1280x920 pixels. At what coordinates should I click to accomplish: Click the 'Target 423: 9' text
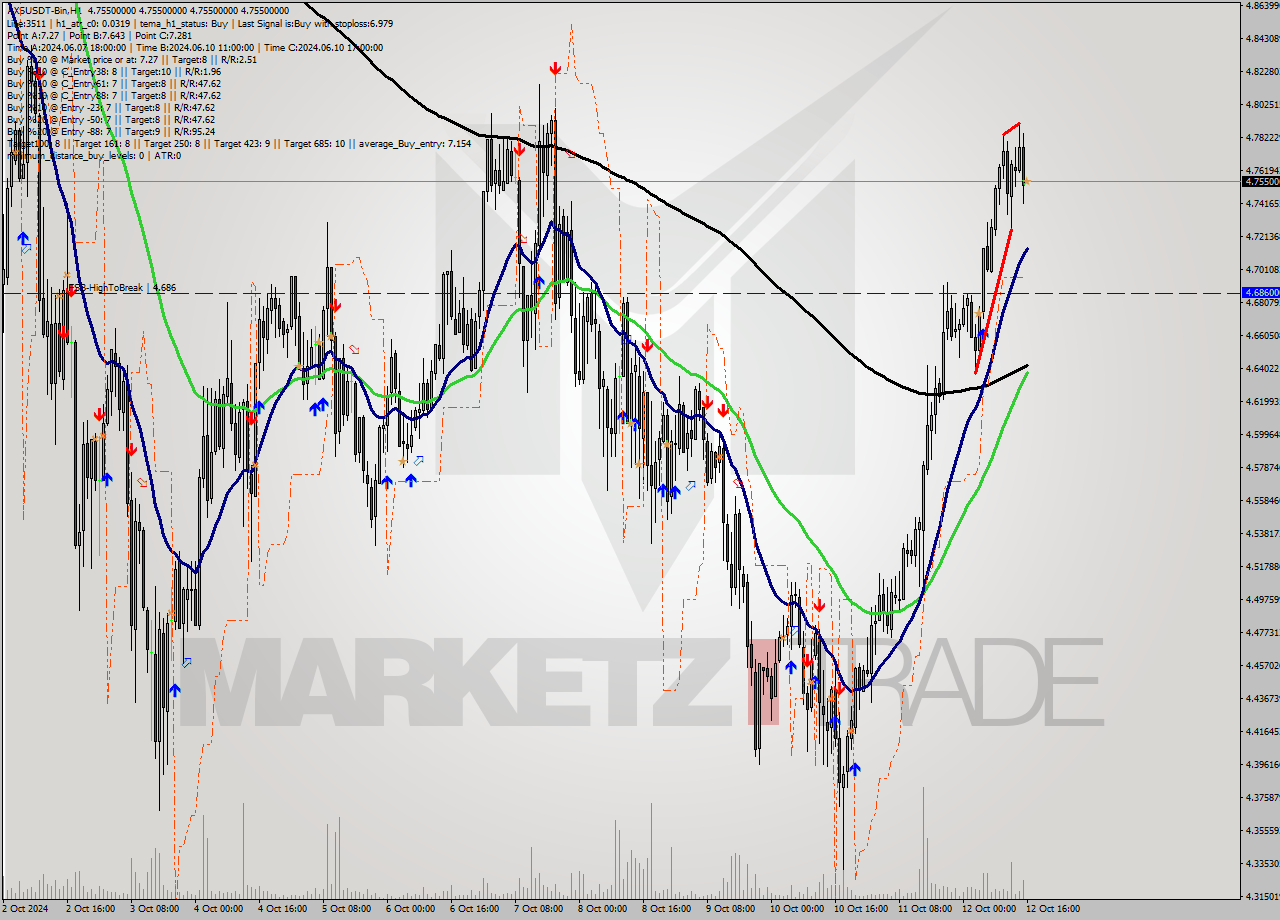tap(242, 143)
